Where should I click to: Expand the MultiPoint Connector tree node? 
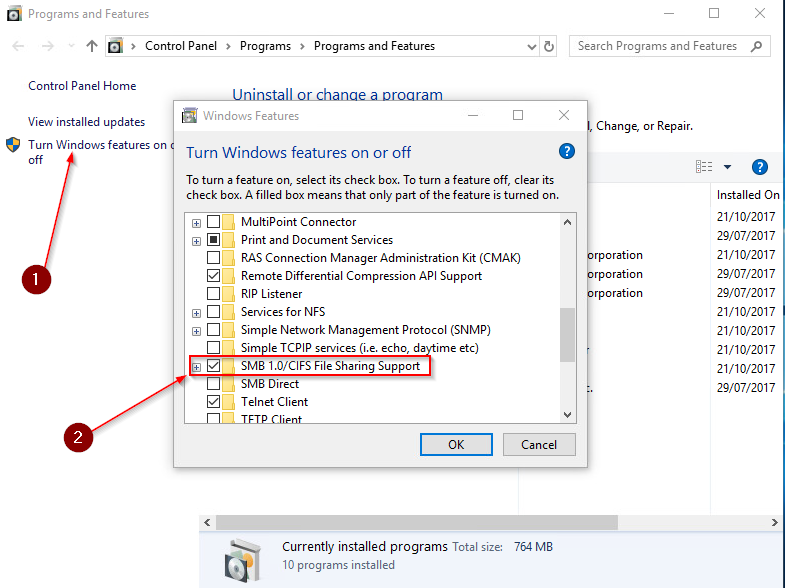click(196, 223)
